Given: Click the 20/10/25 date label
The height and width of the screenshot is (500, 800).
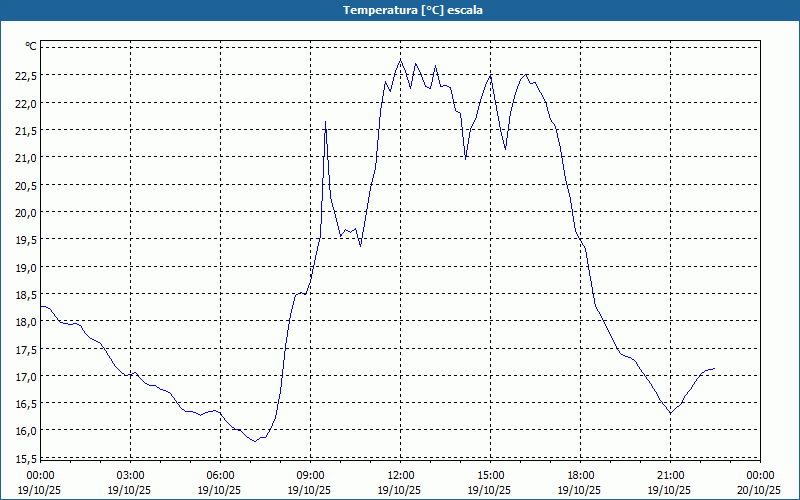Looking at the screenshot, I should coord(759,490).
